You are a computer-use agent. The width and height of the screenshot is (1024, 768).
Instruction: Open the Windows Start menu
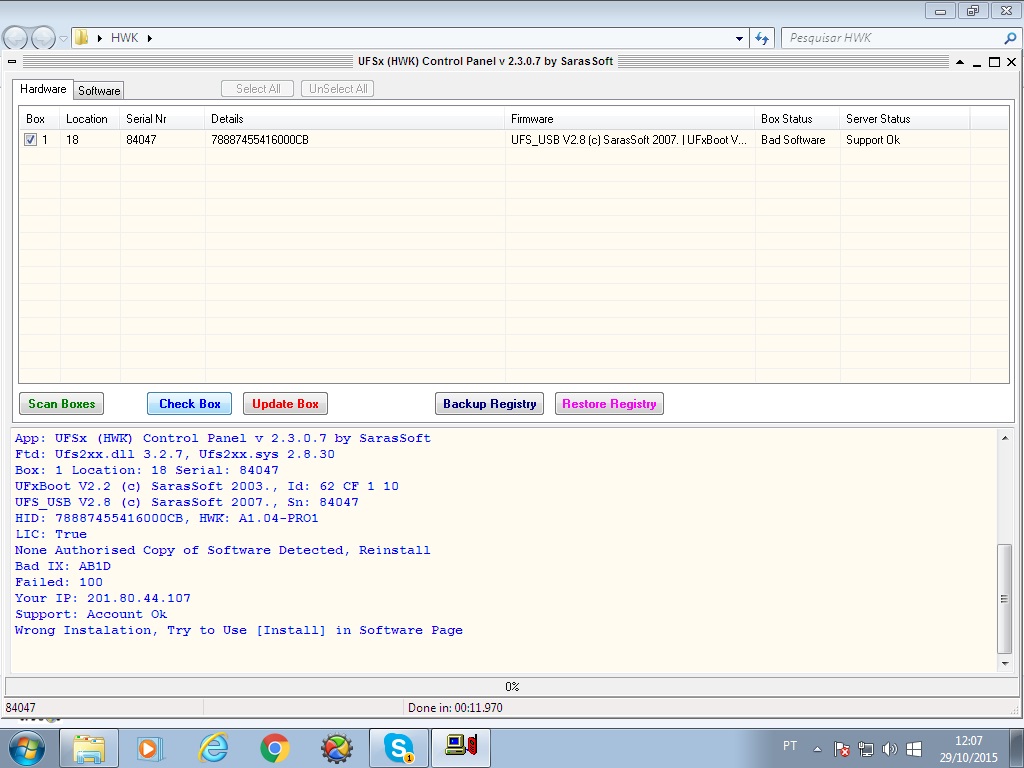27,748
